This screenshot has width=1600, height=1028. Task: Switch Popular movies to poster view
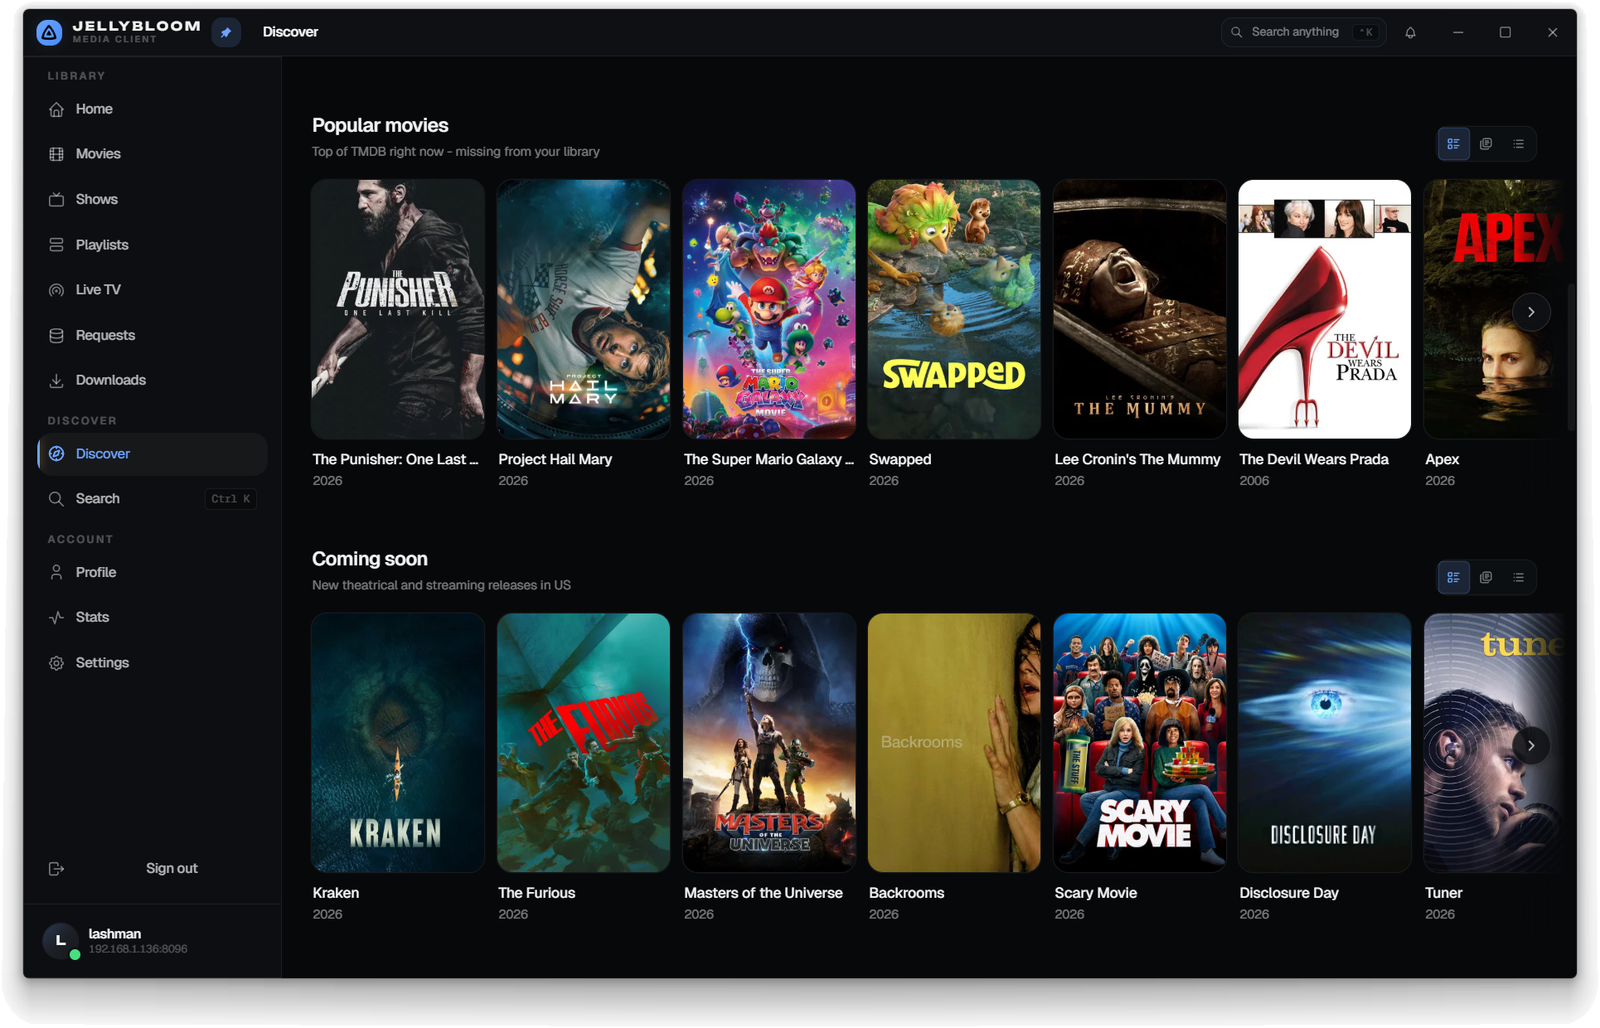pos(1486,144)
